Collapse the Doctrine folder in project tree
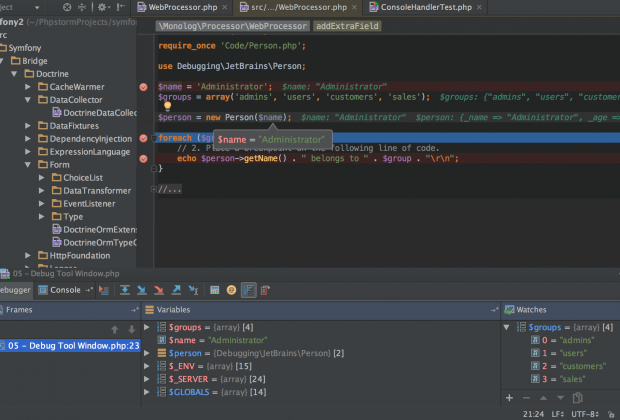Image resolution: width=620 pixels, height=420 pixels. tap(14, 74)
